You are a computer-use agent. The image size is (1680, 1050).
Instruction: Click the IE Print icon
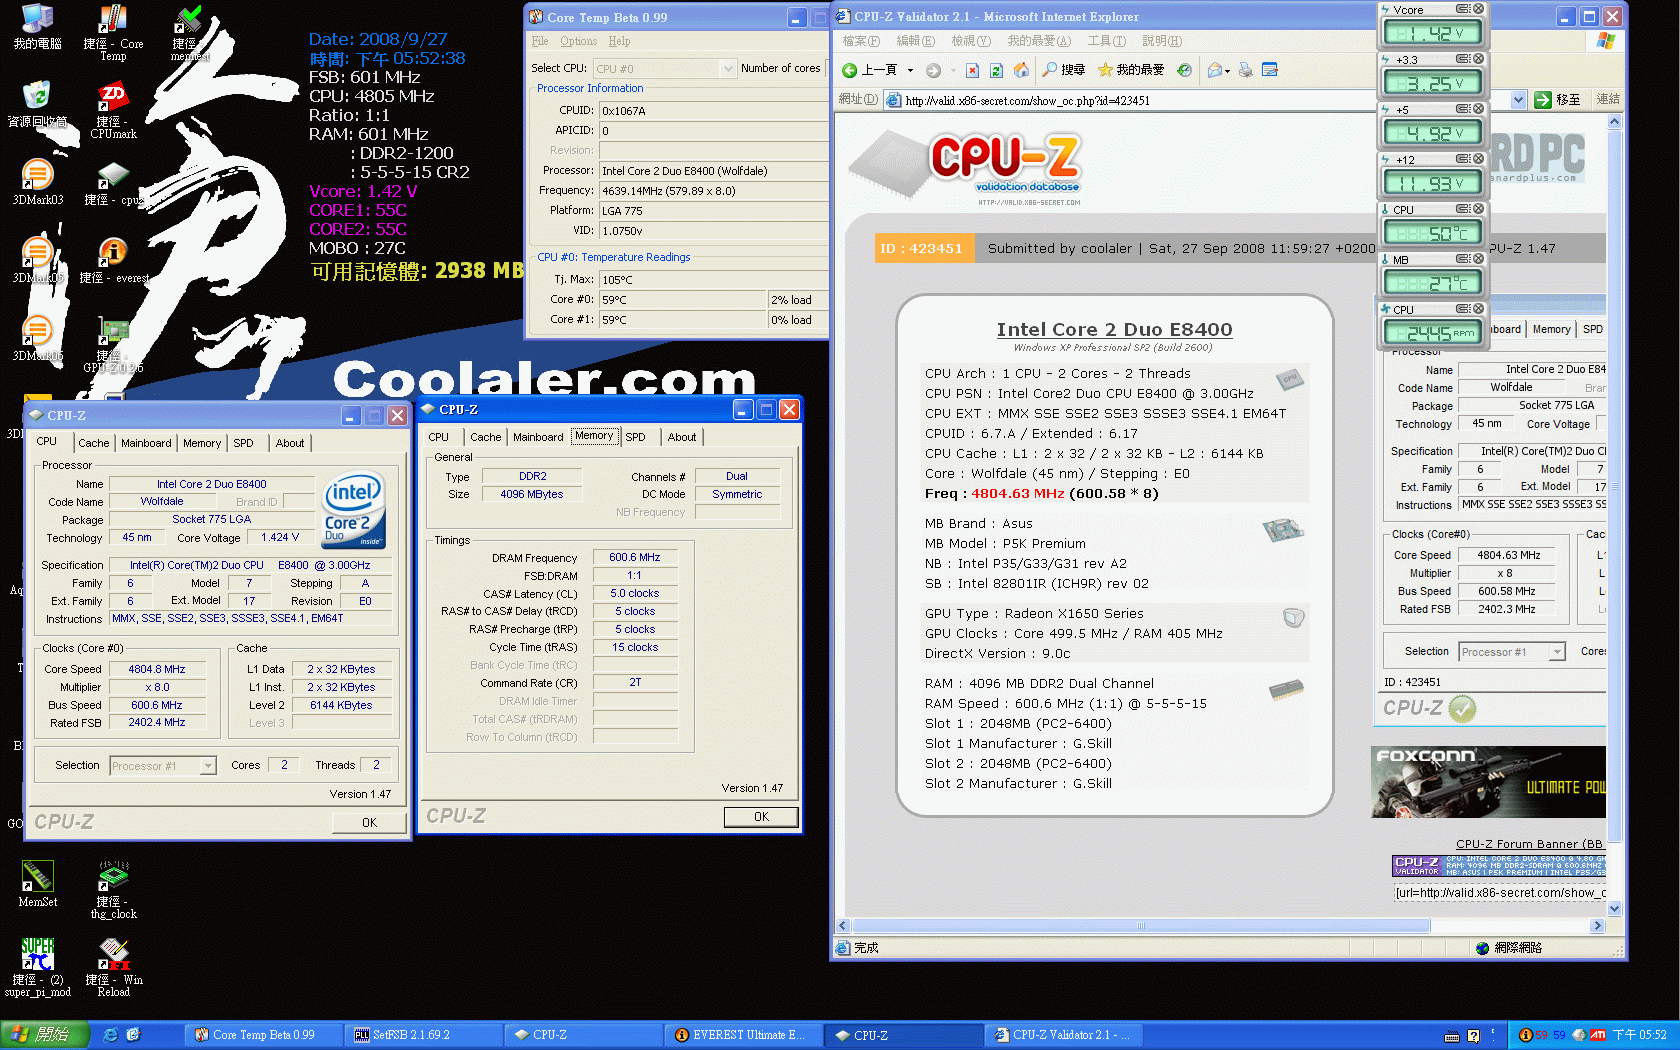(1246, 70)
